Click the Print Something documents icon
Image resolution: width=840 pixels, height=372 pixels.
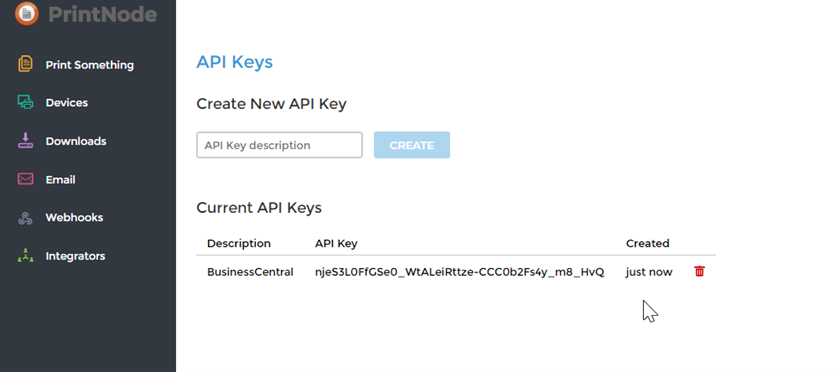tap(25, 64)
